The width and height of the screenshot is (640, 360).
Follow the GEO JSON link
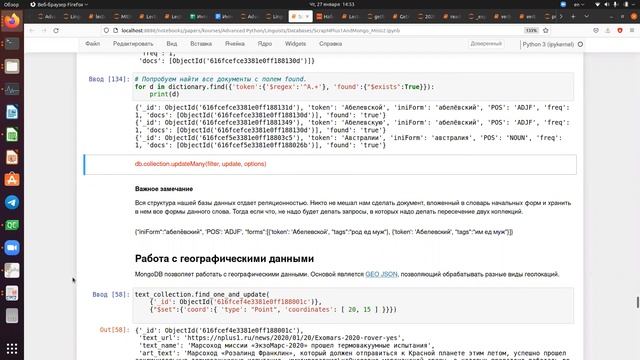point(381,274)
